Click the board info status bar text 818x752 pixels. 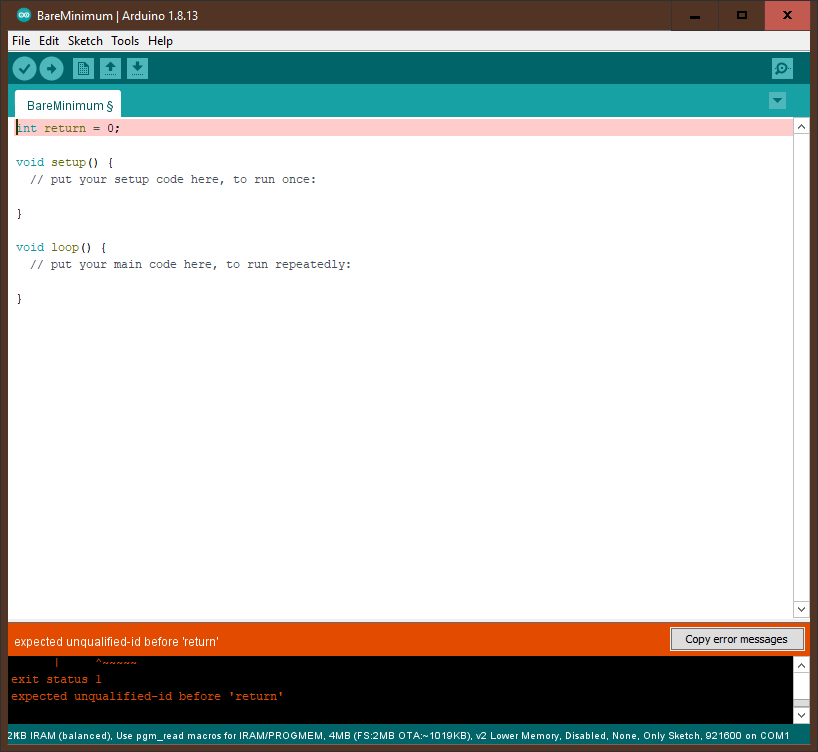(x=399, y=735)
